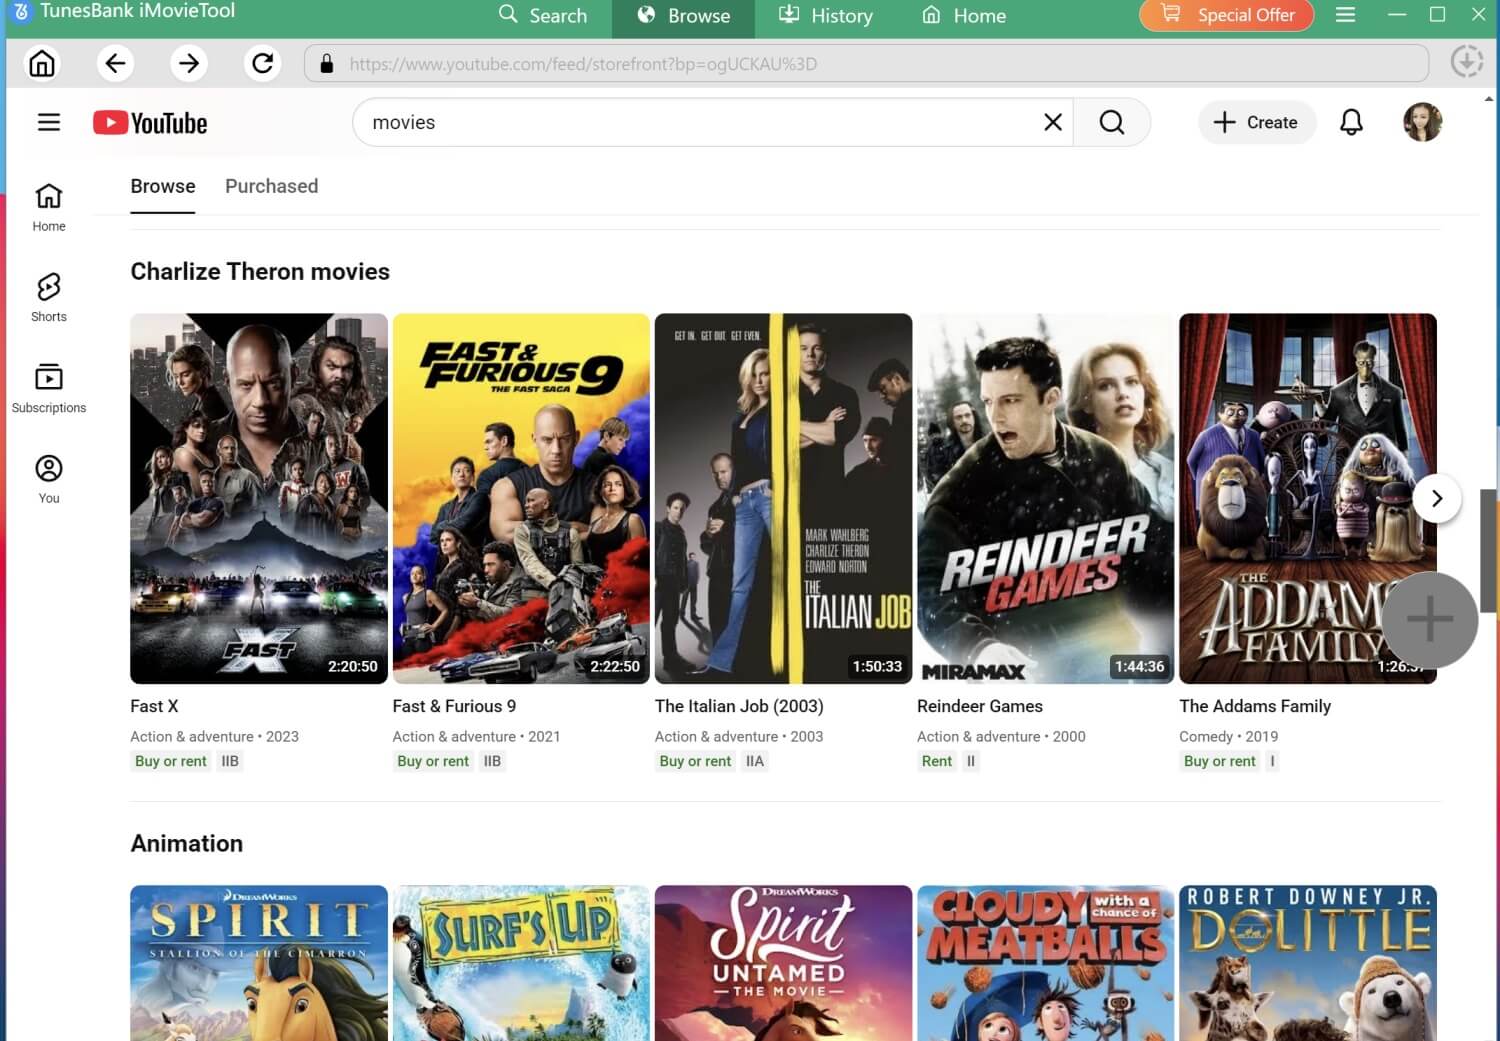
Task: Click Action & adventure • 2000 under Reindeer Games
Action: (1001, 736)
